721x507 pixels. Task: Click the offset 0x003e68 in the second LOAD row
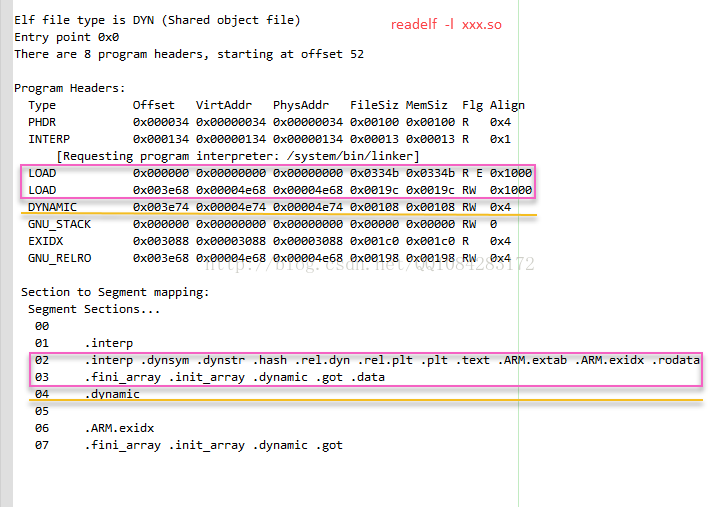(161, 190)
